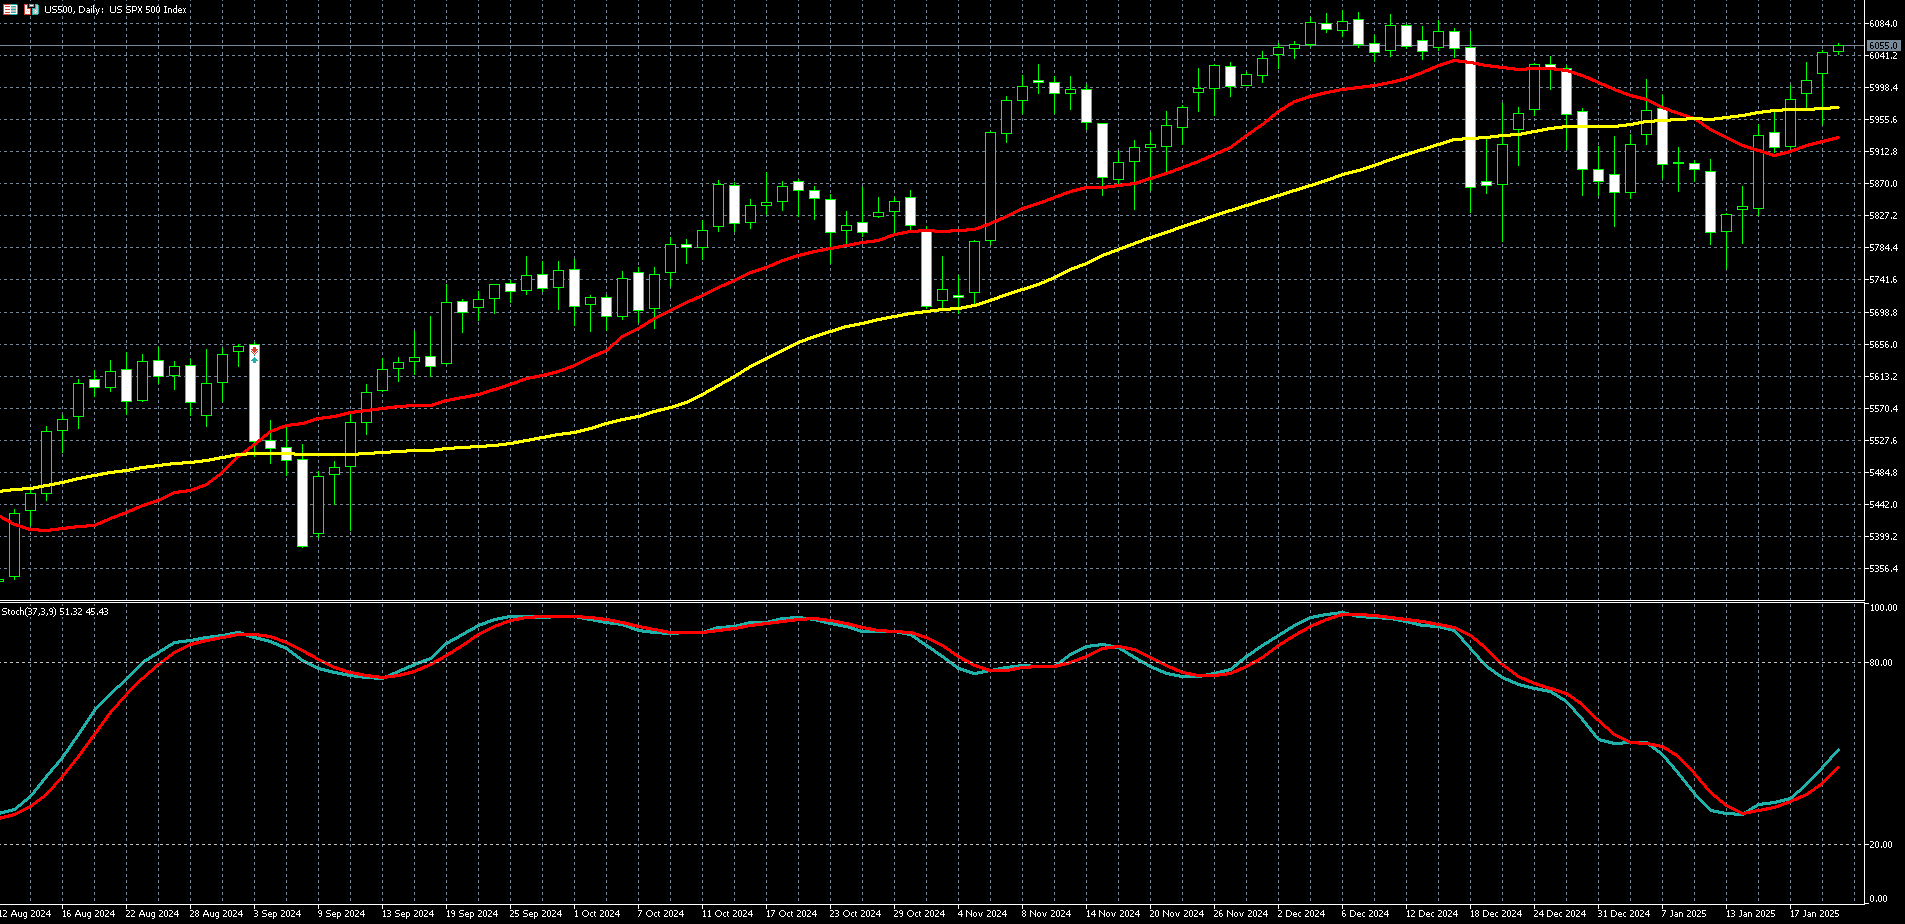The width and height of the screenshot is (1905, 924).
Task: Click the 80.00 stochastic level label
Action: (1884, 663)
